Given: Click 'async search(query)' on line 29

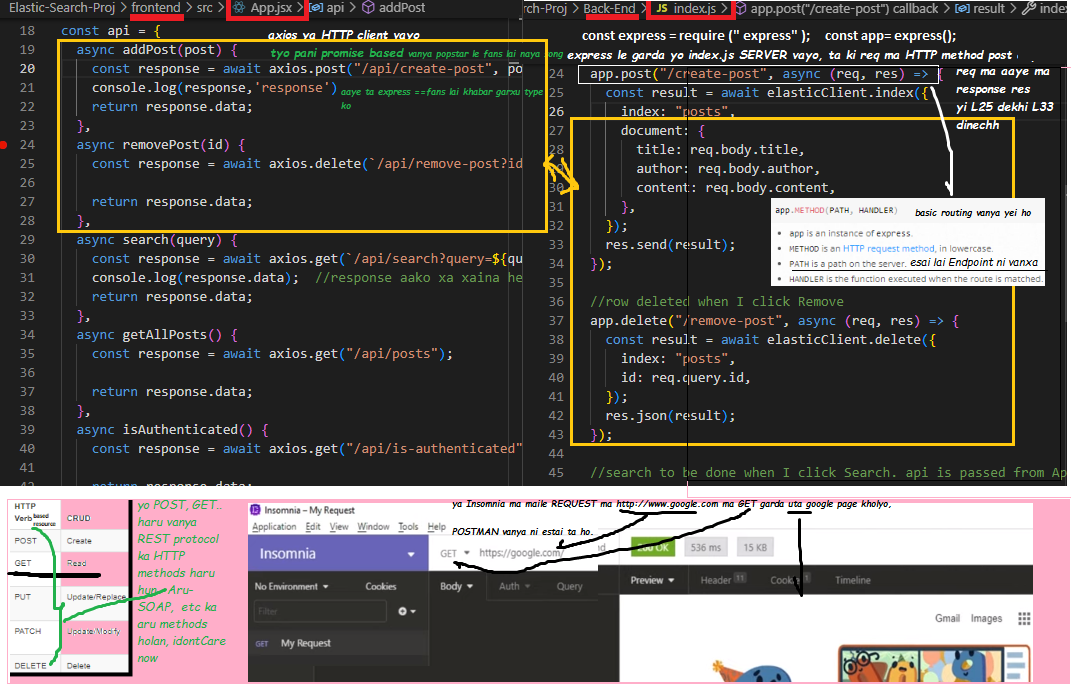Looking at the screenshot, I should coord(157,240).
